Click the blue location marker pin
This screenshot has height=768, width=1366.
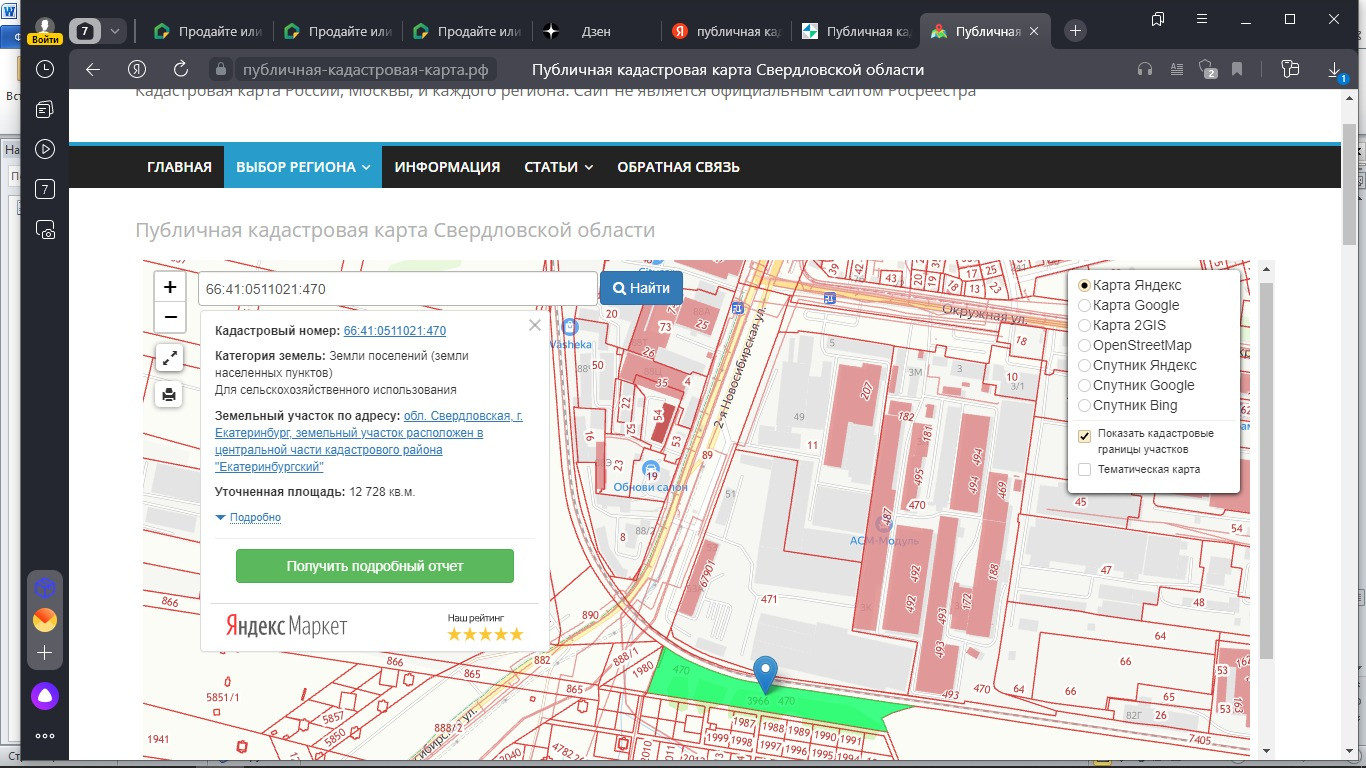766,672
